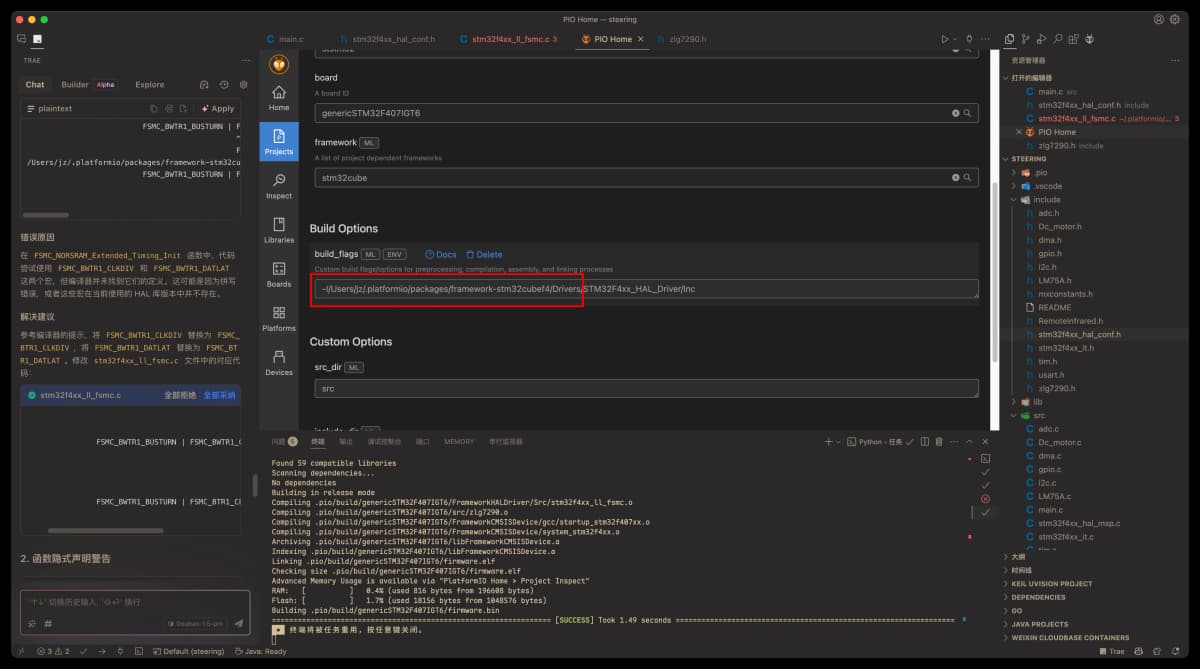Toggle the ML badge next to framework
The image size is (1200, 669).
[x=368, y=141]
